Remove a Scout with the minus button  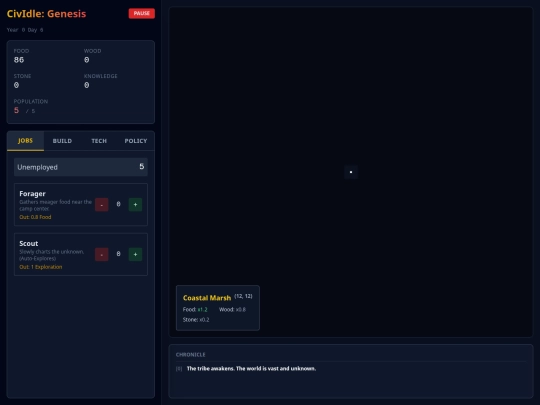pos(102,254)
